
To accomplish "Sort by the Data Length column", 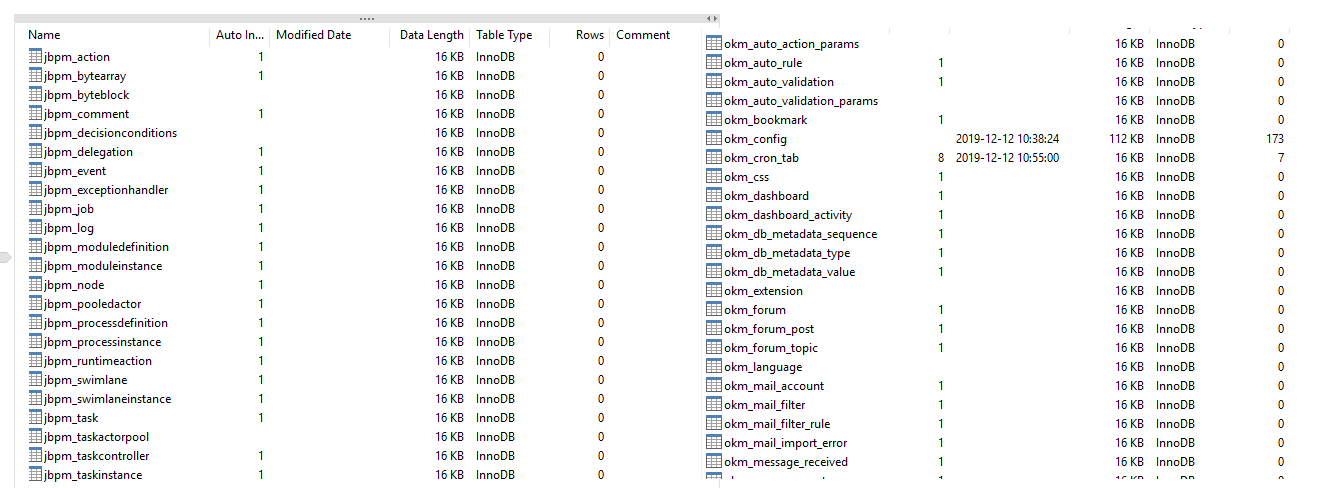I will point(431,35).
